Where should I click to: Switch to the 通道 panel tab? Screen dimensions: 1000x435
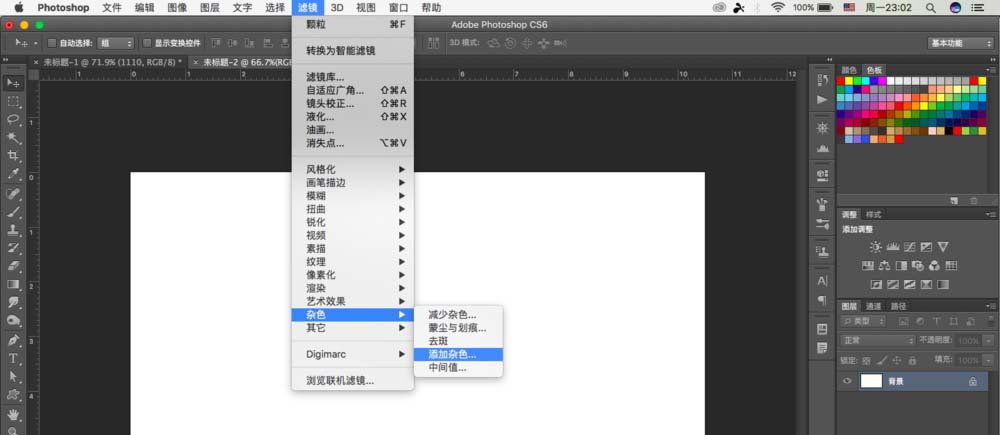tap(873, 306)
